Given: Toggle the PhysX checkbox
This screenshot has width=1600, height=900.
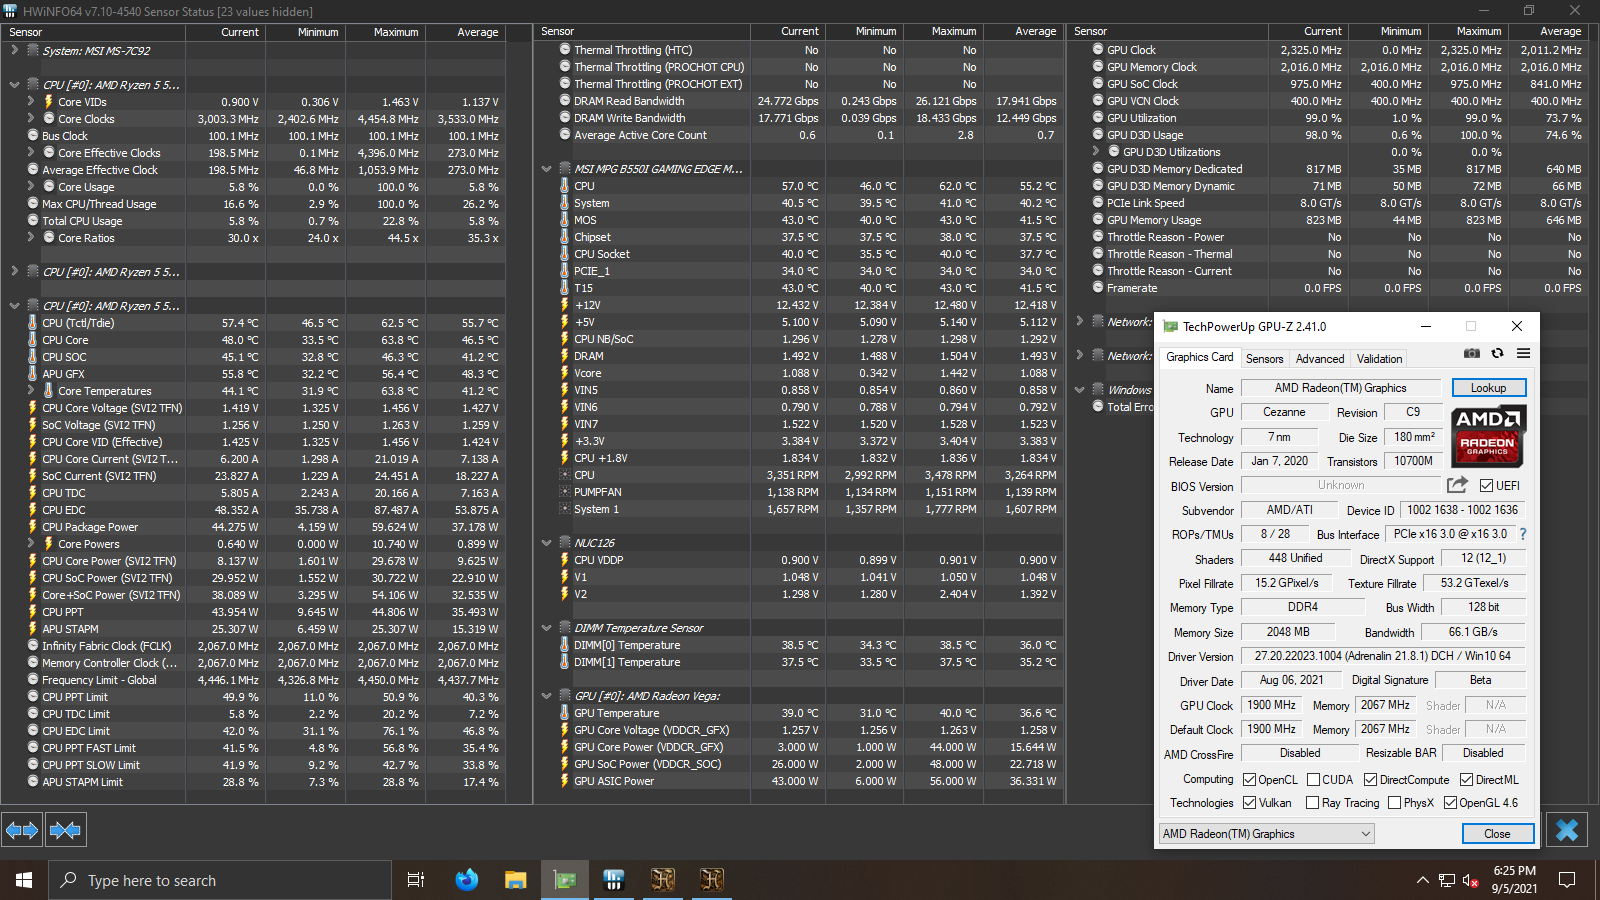Looking at the screenshot, I should click(x=1393, y=803).
